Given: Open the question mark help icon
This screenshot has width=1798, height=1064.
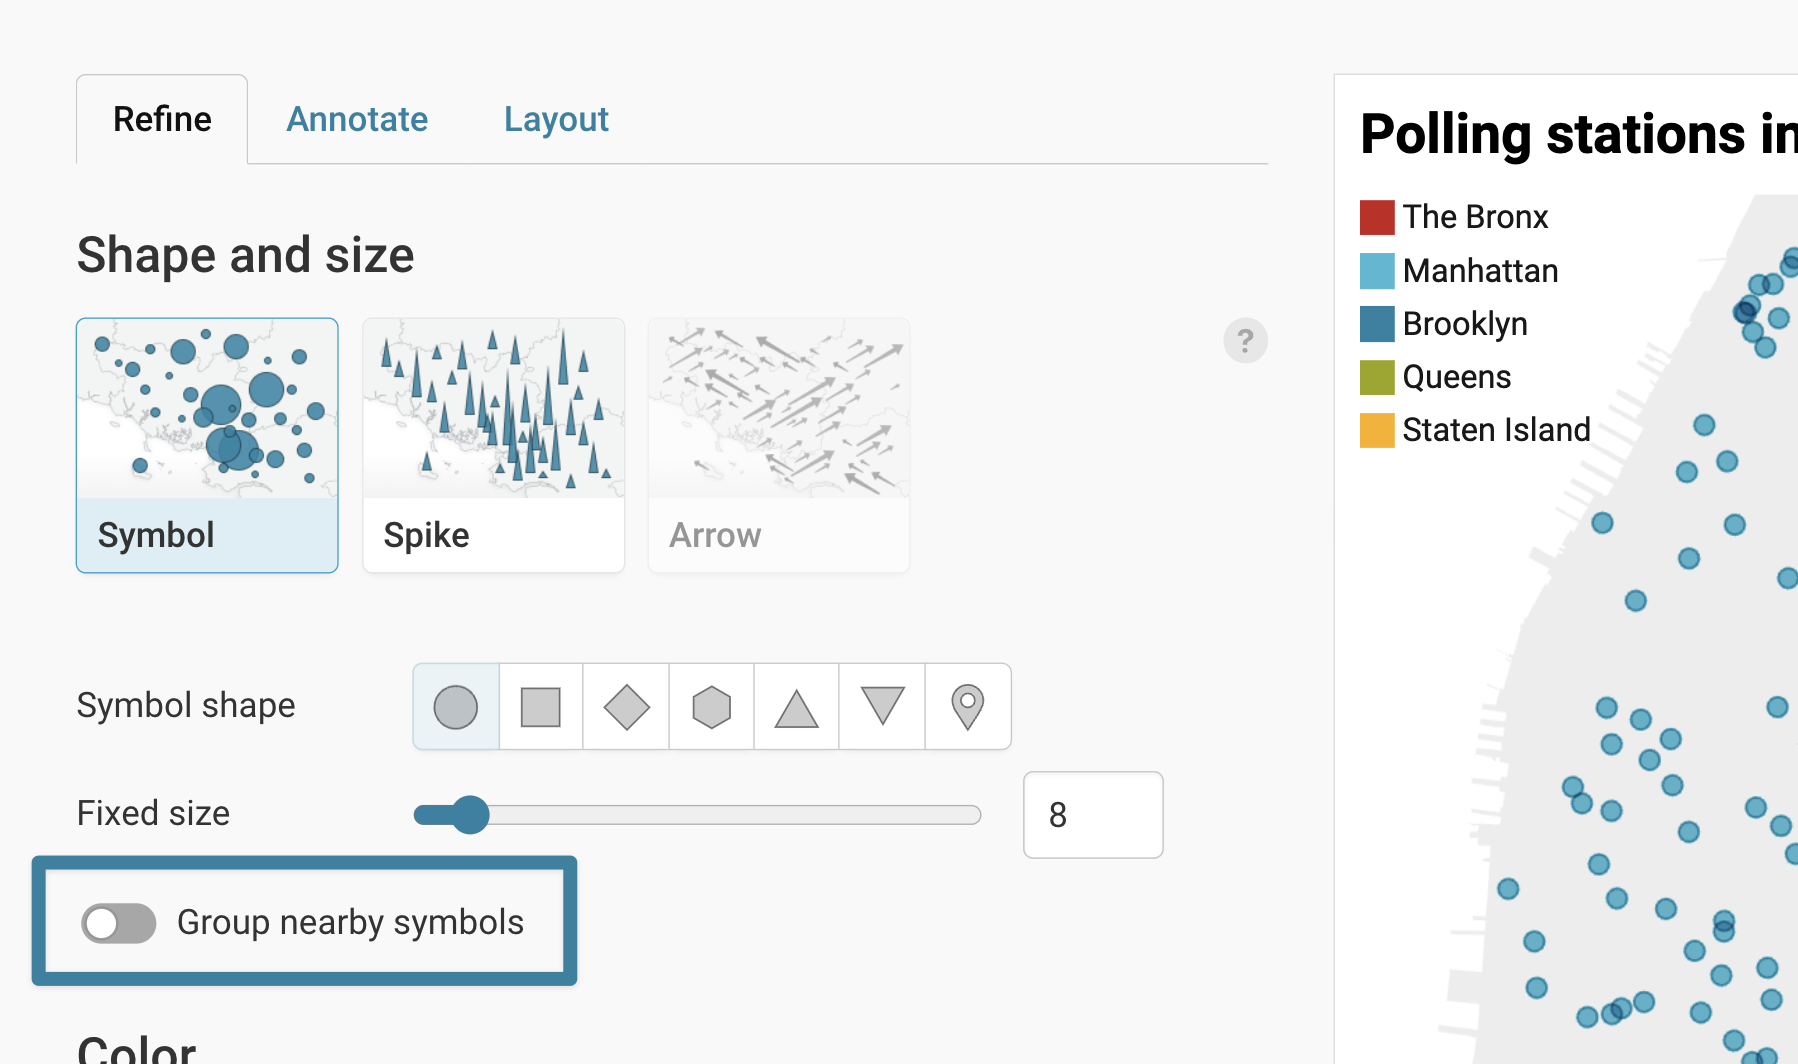Looking at the screenshot, I should pyautogui.click(x=1245, y=341).
